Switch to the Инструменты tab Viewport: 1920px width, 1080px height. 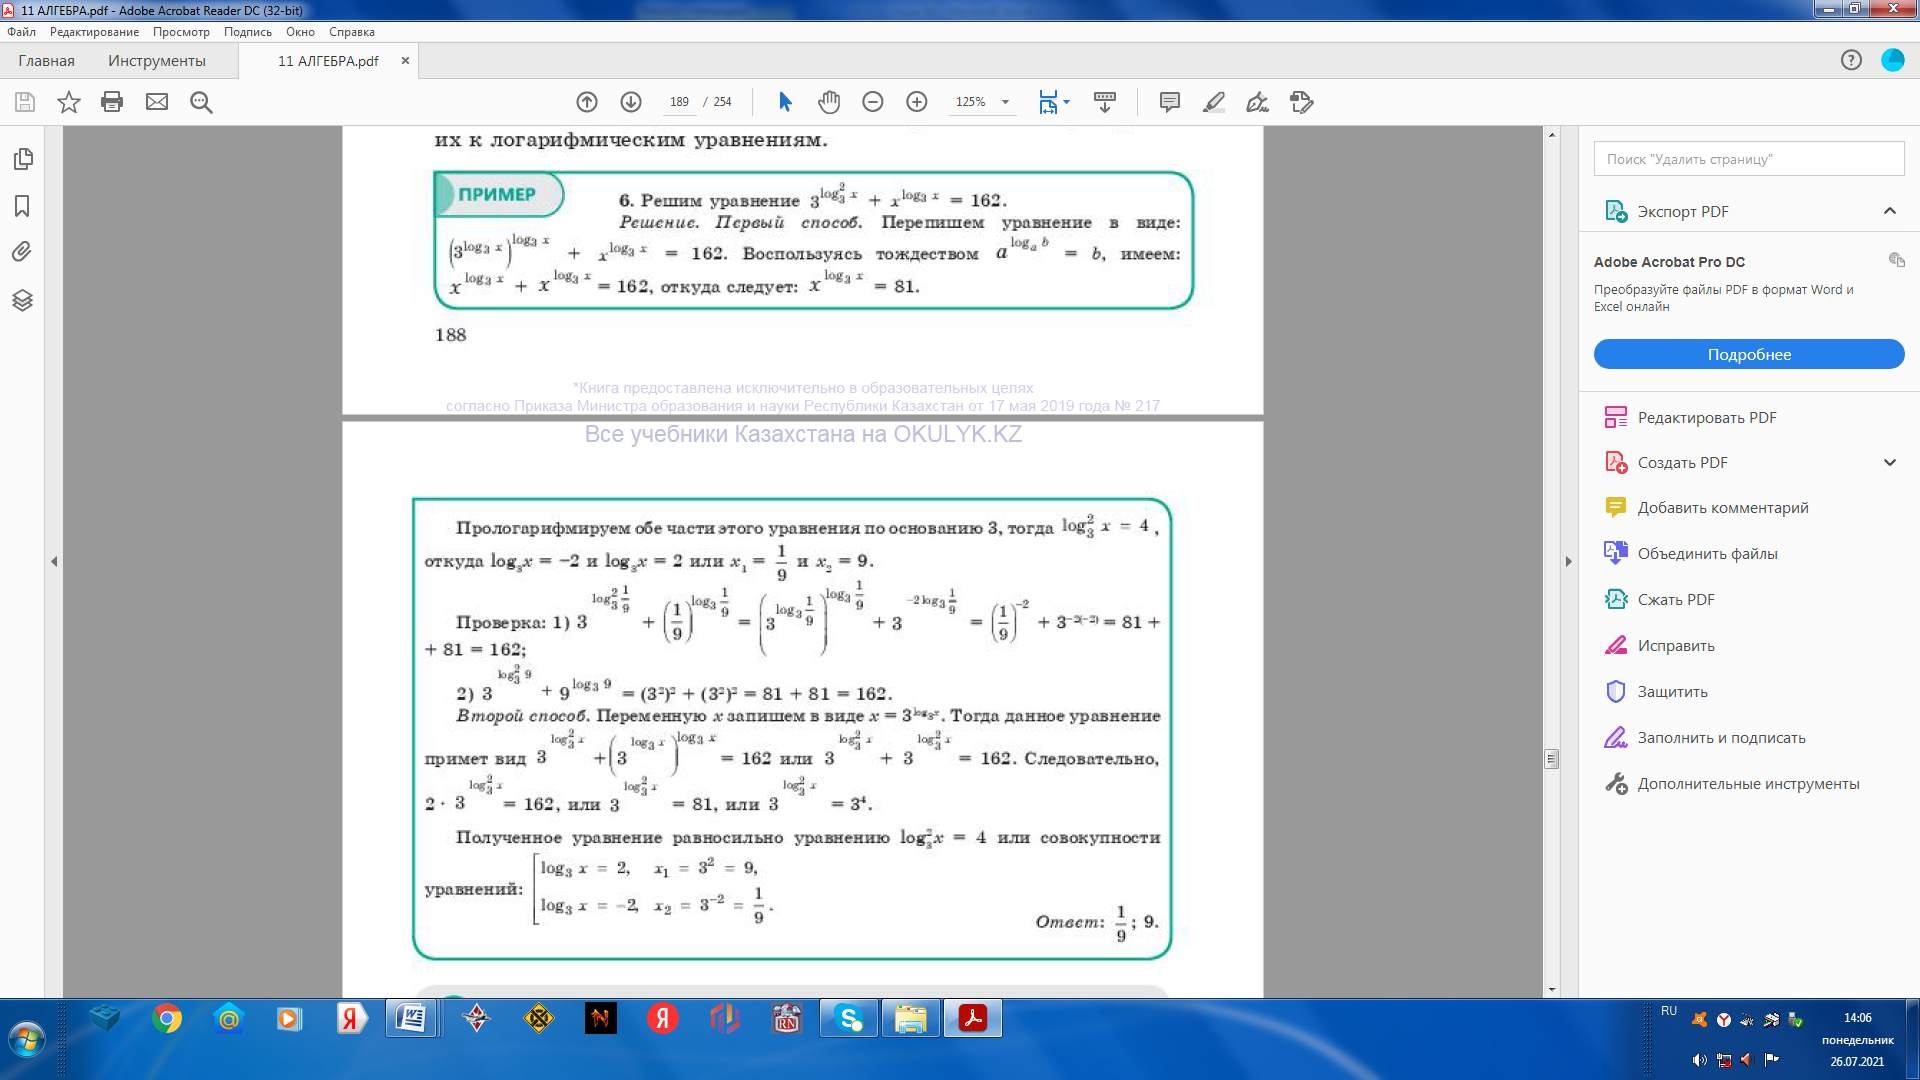157,61
